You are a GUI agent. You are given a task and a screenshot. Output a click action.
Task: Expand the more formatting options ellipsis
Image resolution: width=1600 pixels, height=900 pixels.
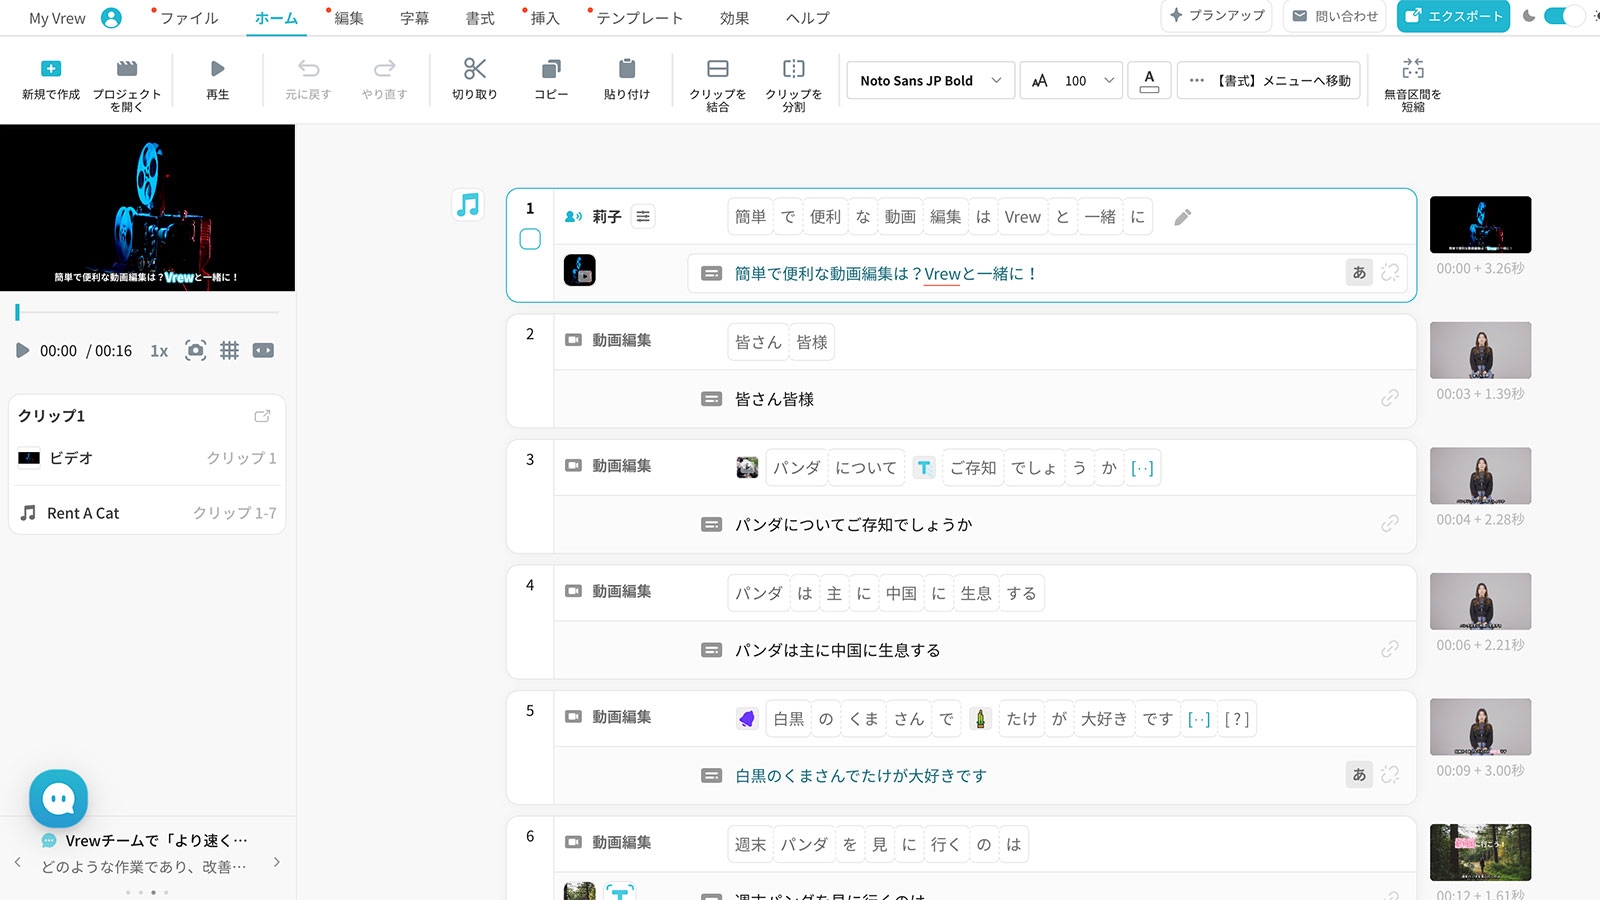(1197, 80)
